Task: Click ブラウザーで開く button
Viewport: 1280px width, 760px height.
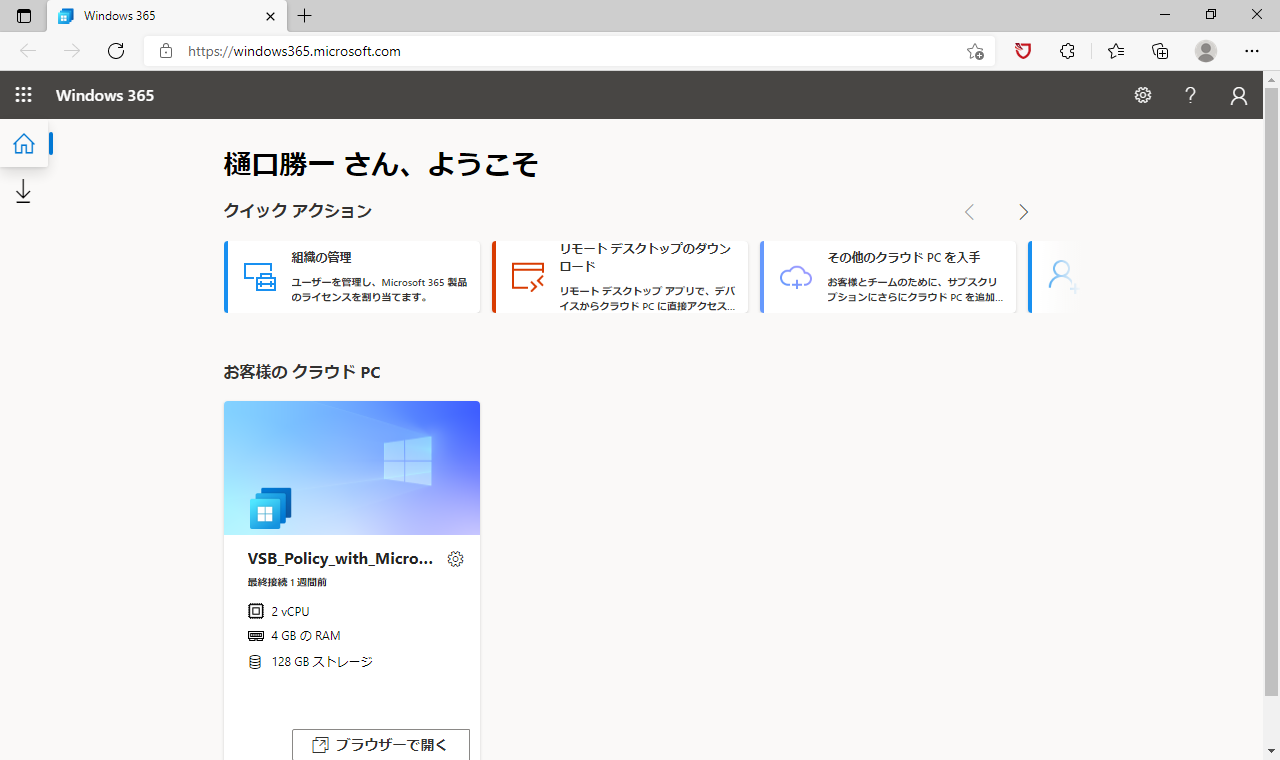Action: pyautogui.click(x=381, y=744)
